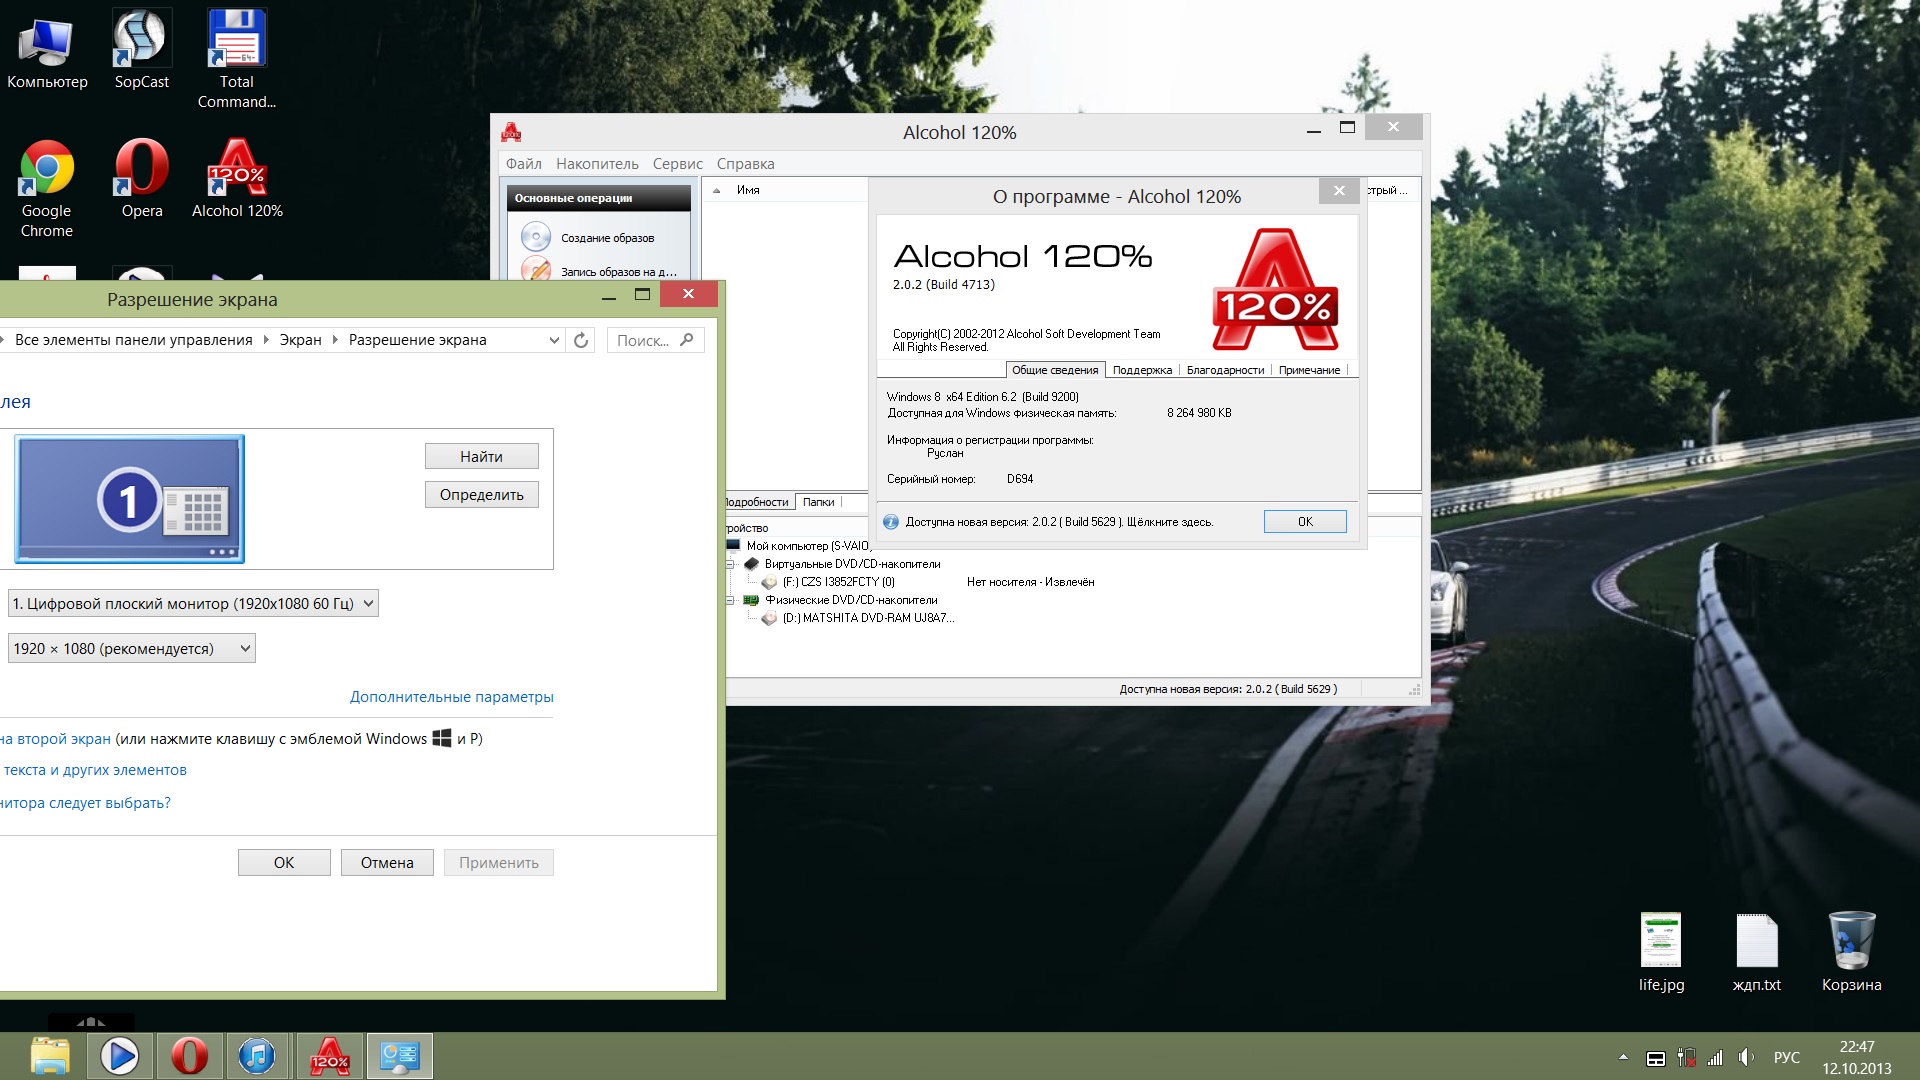Click the Создание образов icon
Screen dimensions: 1920x1080
click(x=536, y=237)
